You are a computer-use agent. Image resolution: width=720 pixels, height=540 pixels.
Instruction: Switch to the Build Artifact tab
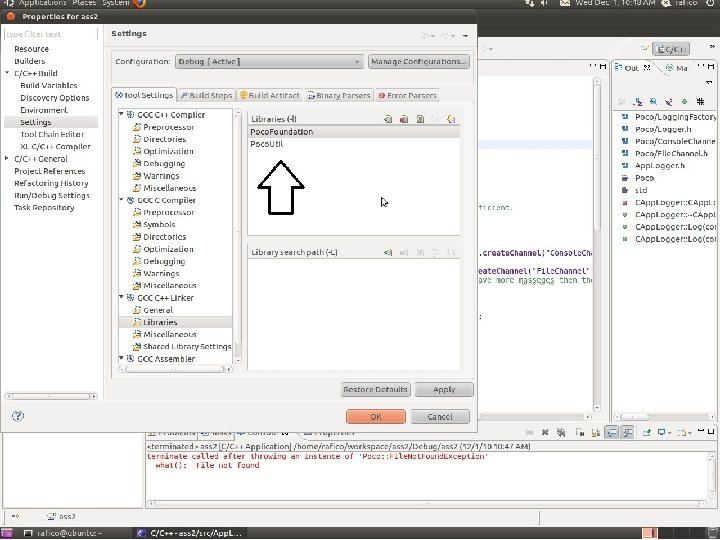(x=270, y=96)
